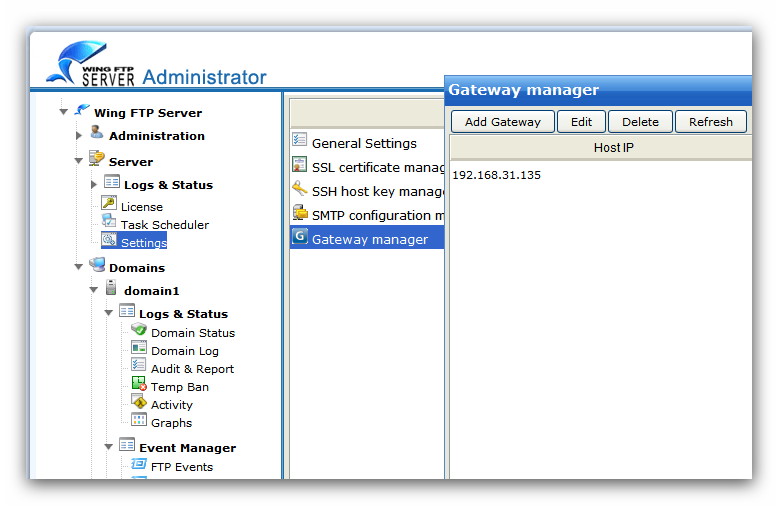Click the domain1 Logs & Status icon
This screenshot has height=505, width=778.
[x=127, y=311]
